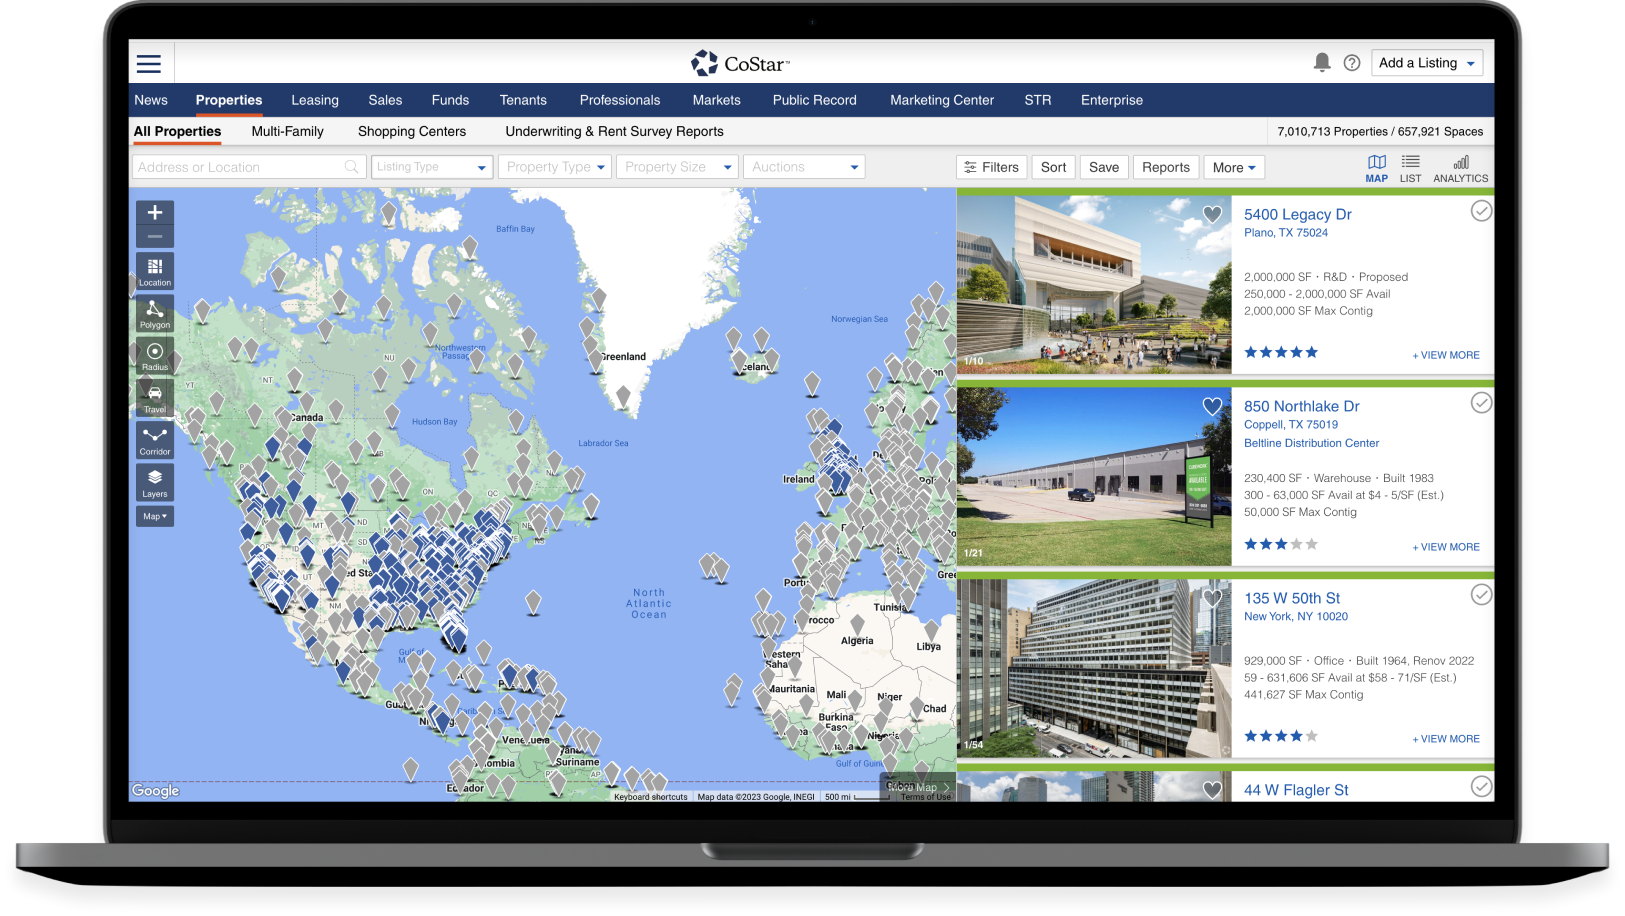
Task: Expand the More options dropdown
Action: click(1234, 167)
